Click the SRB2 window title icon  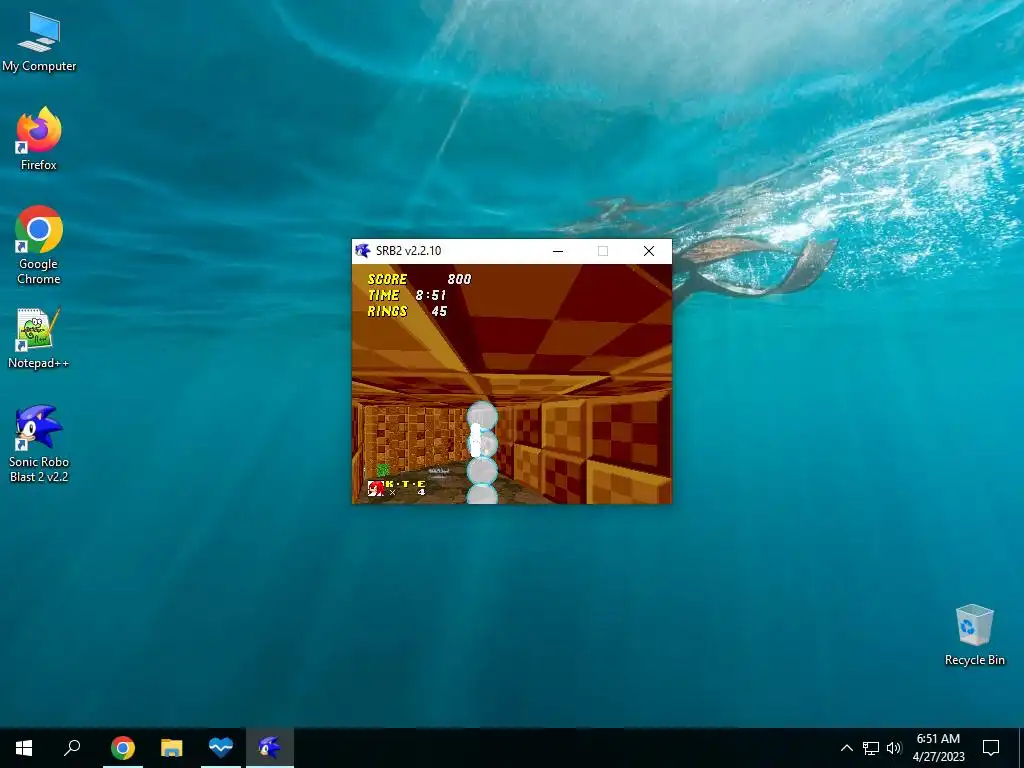tap(362, 251)
